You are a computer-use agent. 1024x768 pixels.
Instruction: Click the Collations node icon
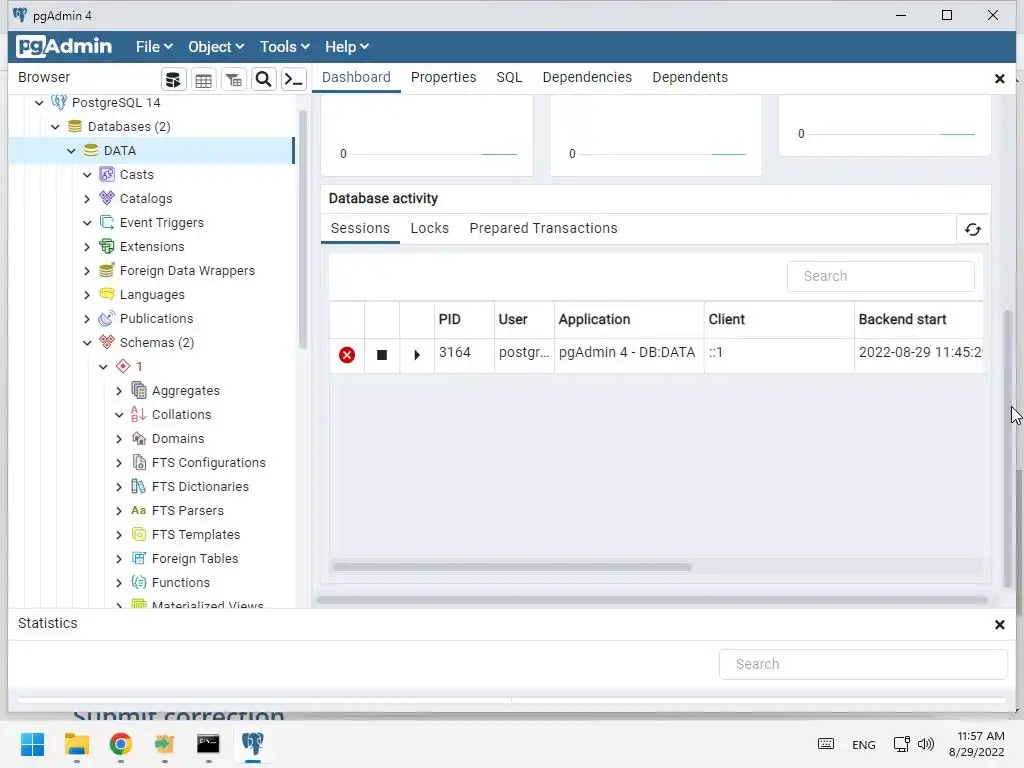click(x=138, y=414)
